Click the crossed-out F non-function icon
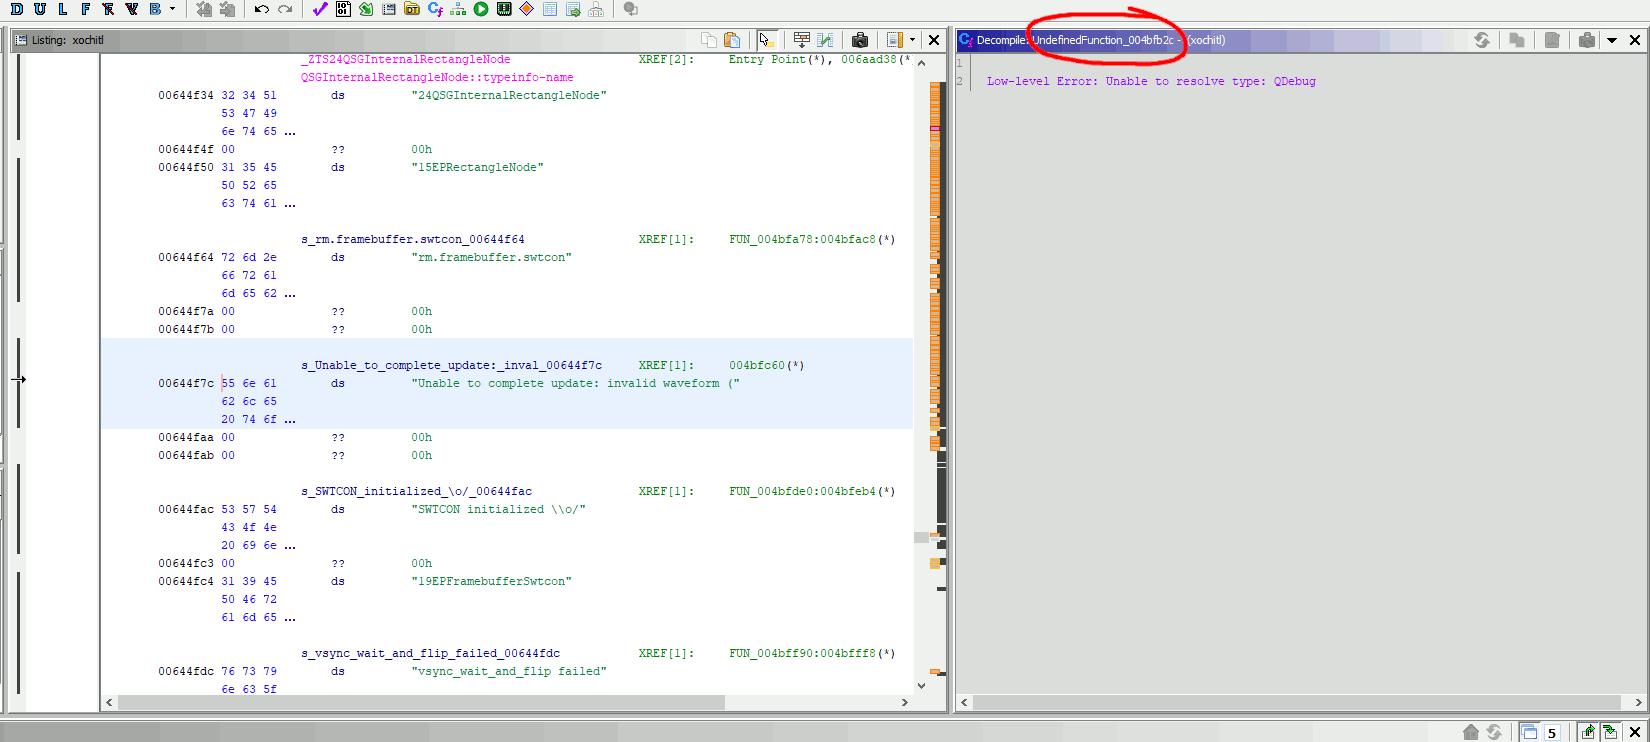 108,9
